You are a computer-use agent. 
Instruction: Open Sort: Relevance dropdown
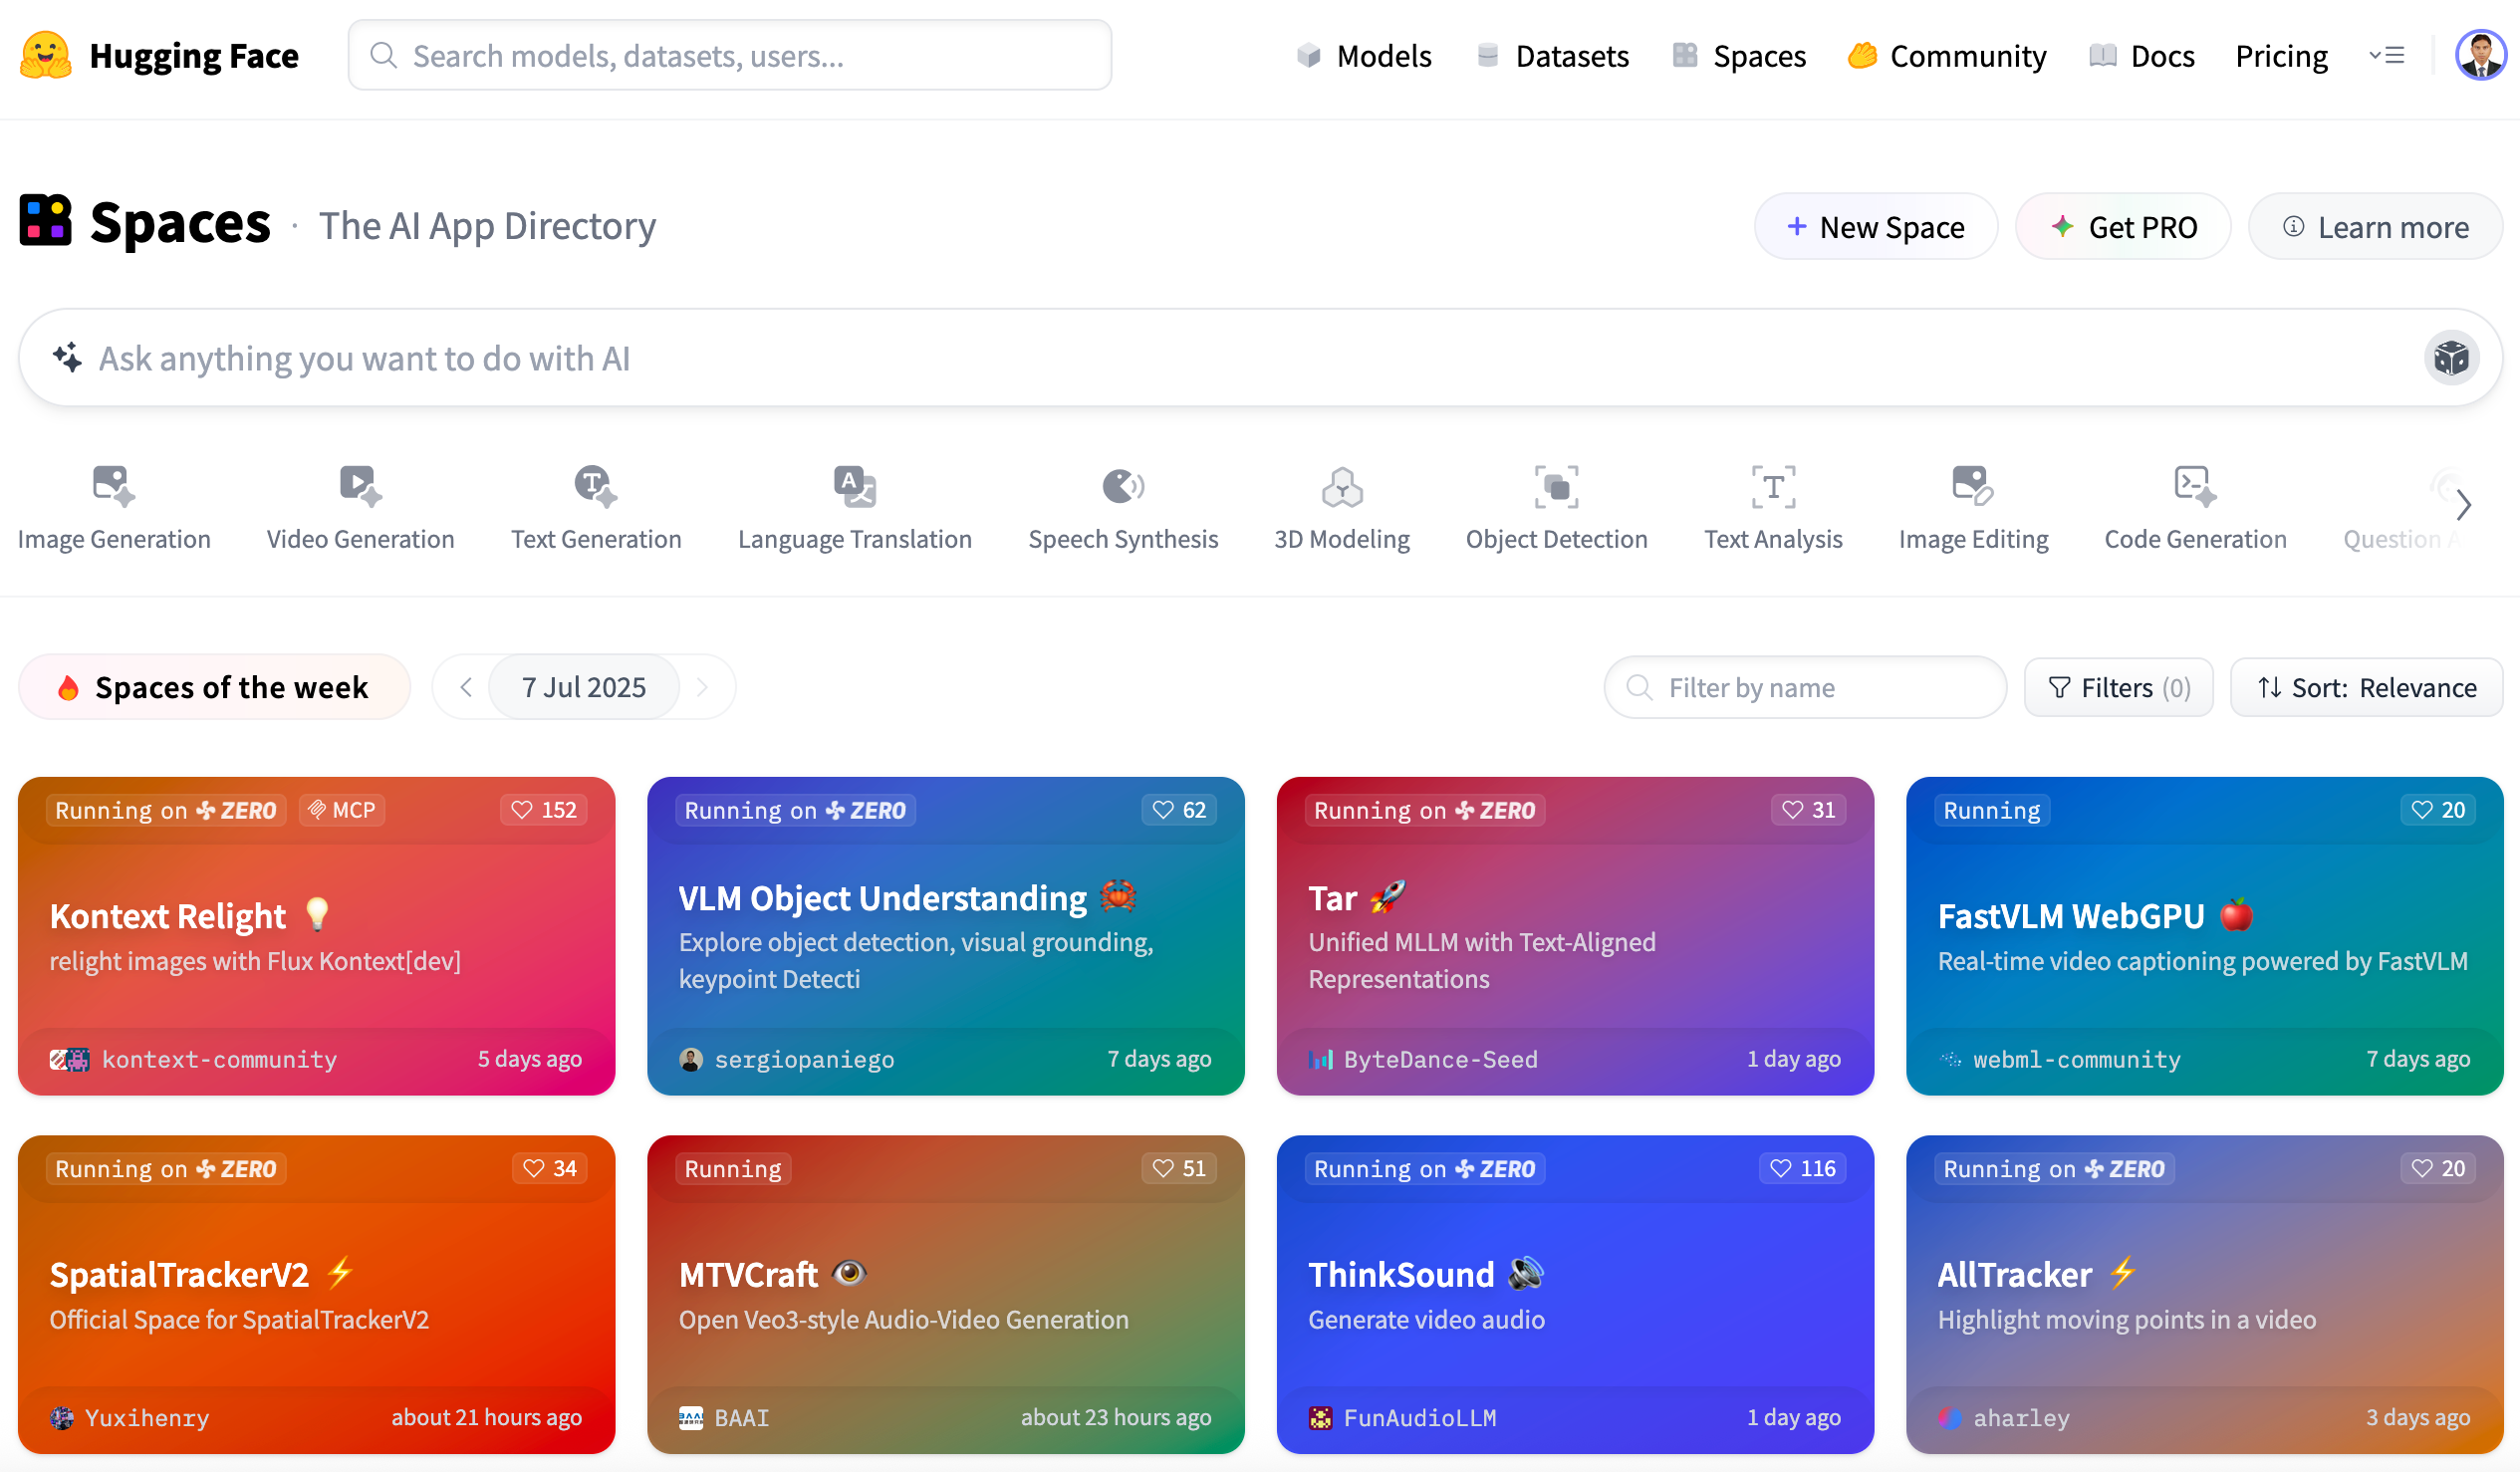click(x=2366, y=687)
